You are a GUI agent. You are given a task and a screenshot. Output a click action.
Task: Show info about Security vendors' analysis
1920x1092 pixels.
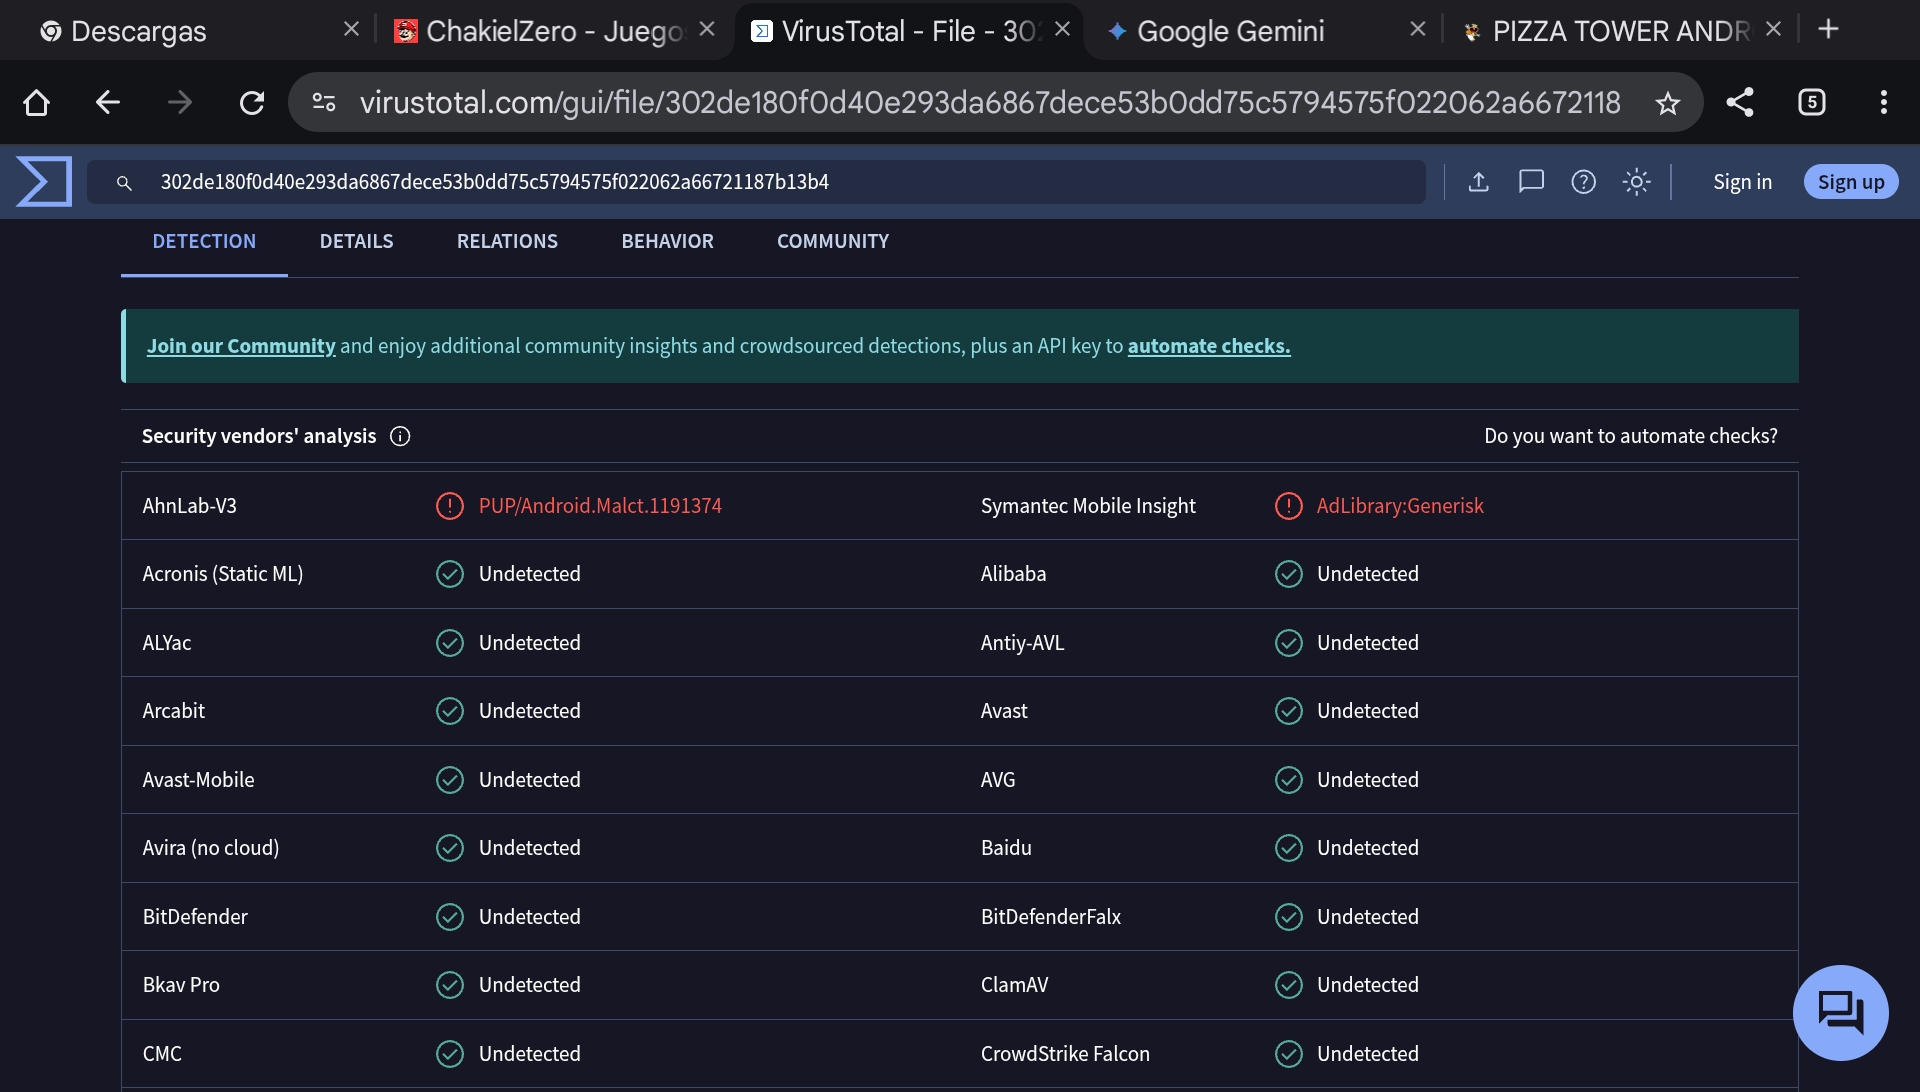point(400,436)
